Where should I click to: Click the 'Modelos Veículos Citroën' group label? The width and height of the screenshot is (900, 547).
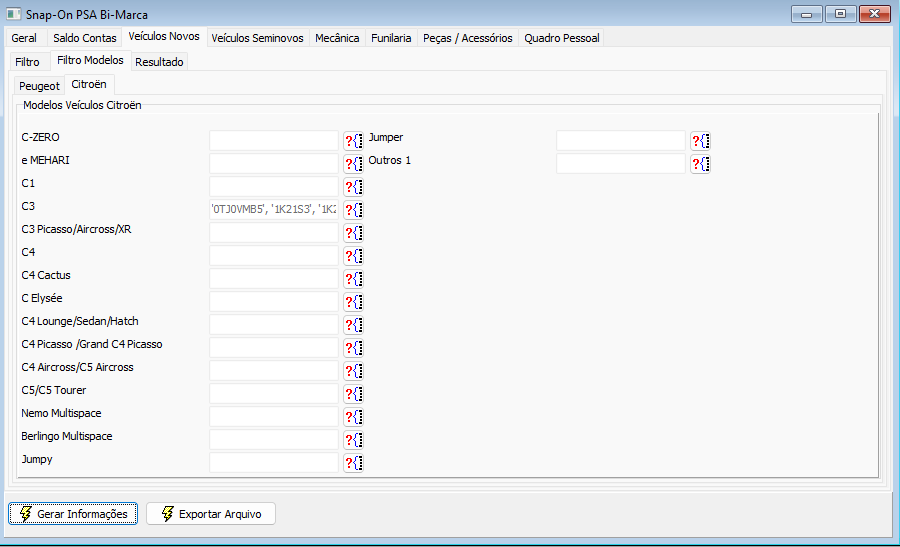click(82, 105)
